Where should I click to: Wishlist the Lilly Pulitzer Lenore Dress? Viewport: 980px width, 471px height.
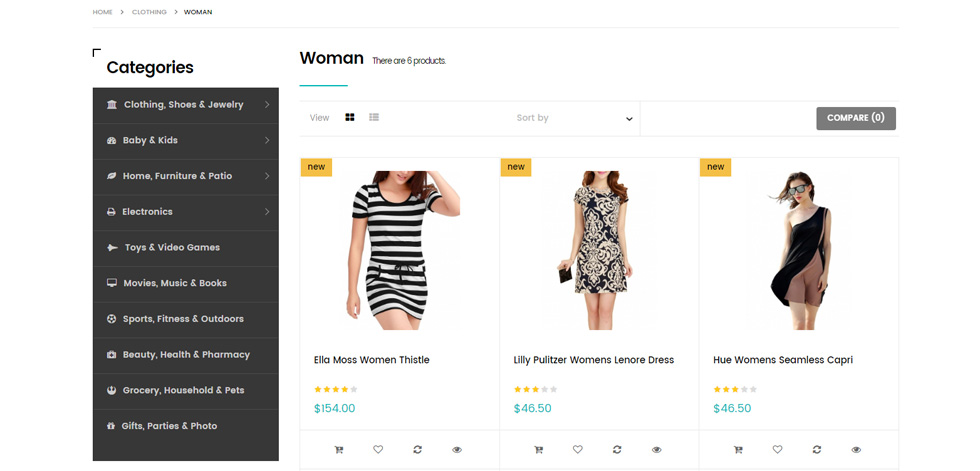pos(578,449)
